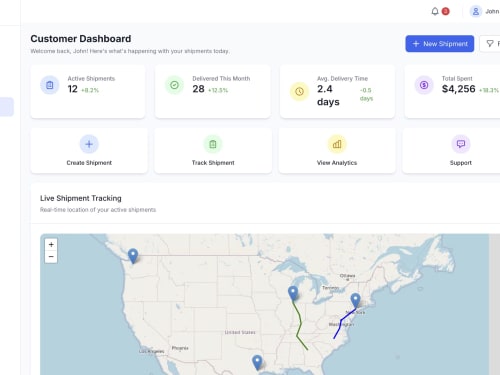Click the green shipment route line
The height and width of the screenshot is (375, 500).
pyautogui.click(x=300, y=323)
